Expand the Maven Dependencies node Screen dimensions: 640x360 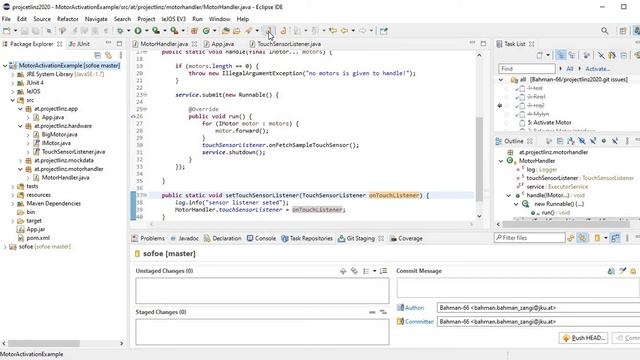13,203
